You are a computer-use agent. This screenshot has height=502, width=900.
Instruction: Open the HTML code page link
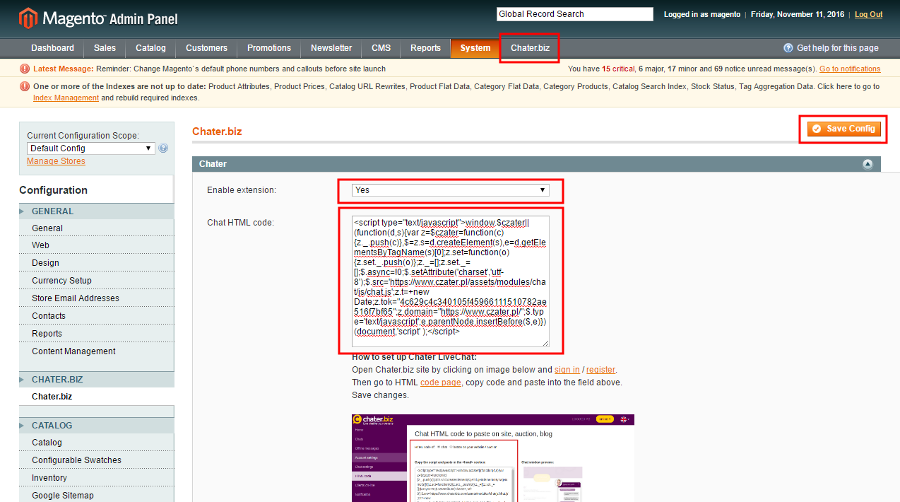(440, 383)
